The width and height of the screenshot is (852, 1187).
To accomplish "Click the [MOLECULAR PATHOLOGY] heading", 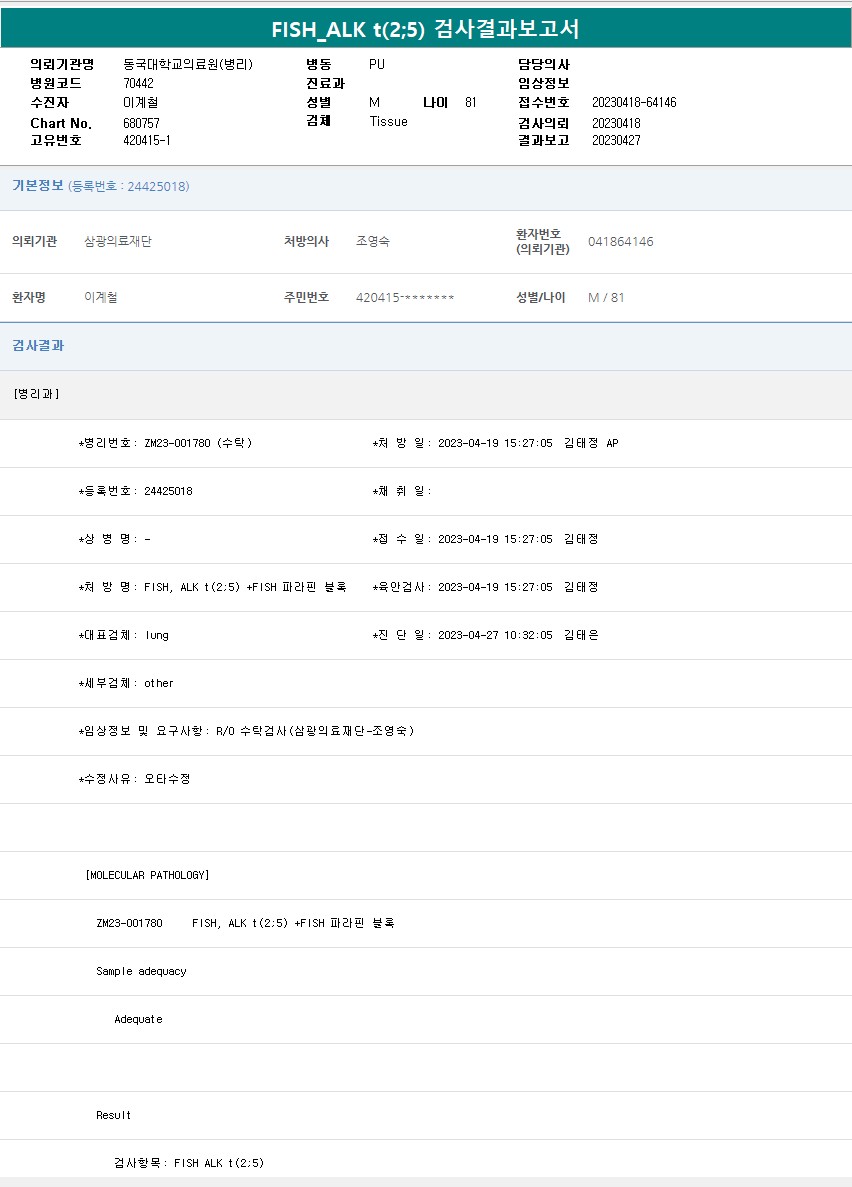I will (148, 875).
